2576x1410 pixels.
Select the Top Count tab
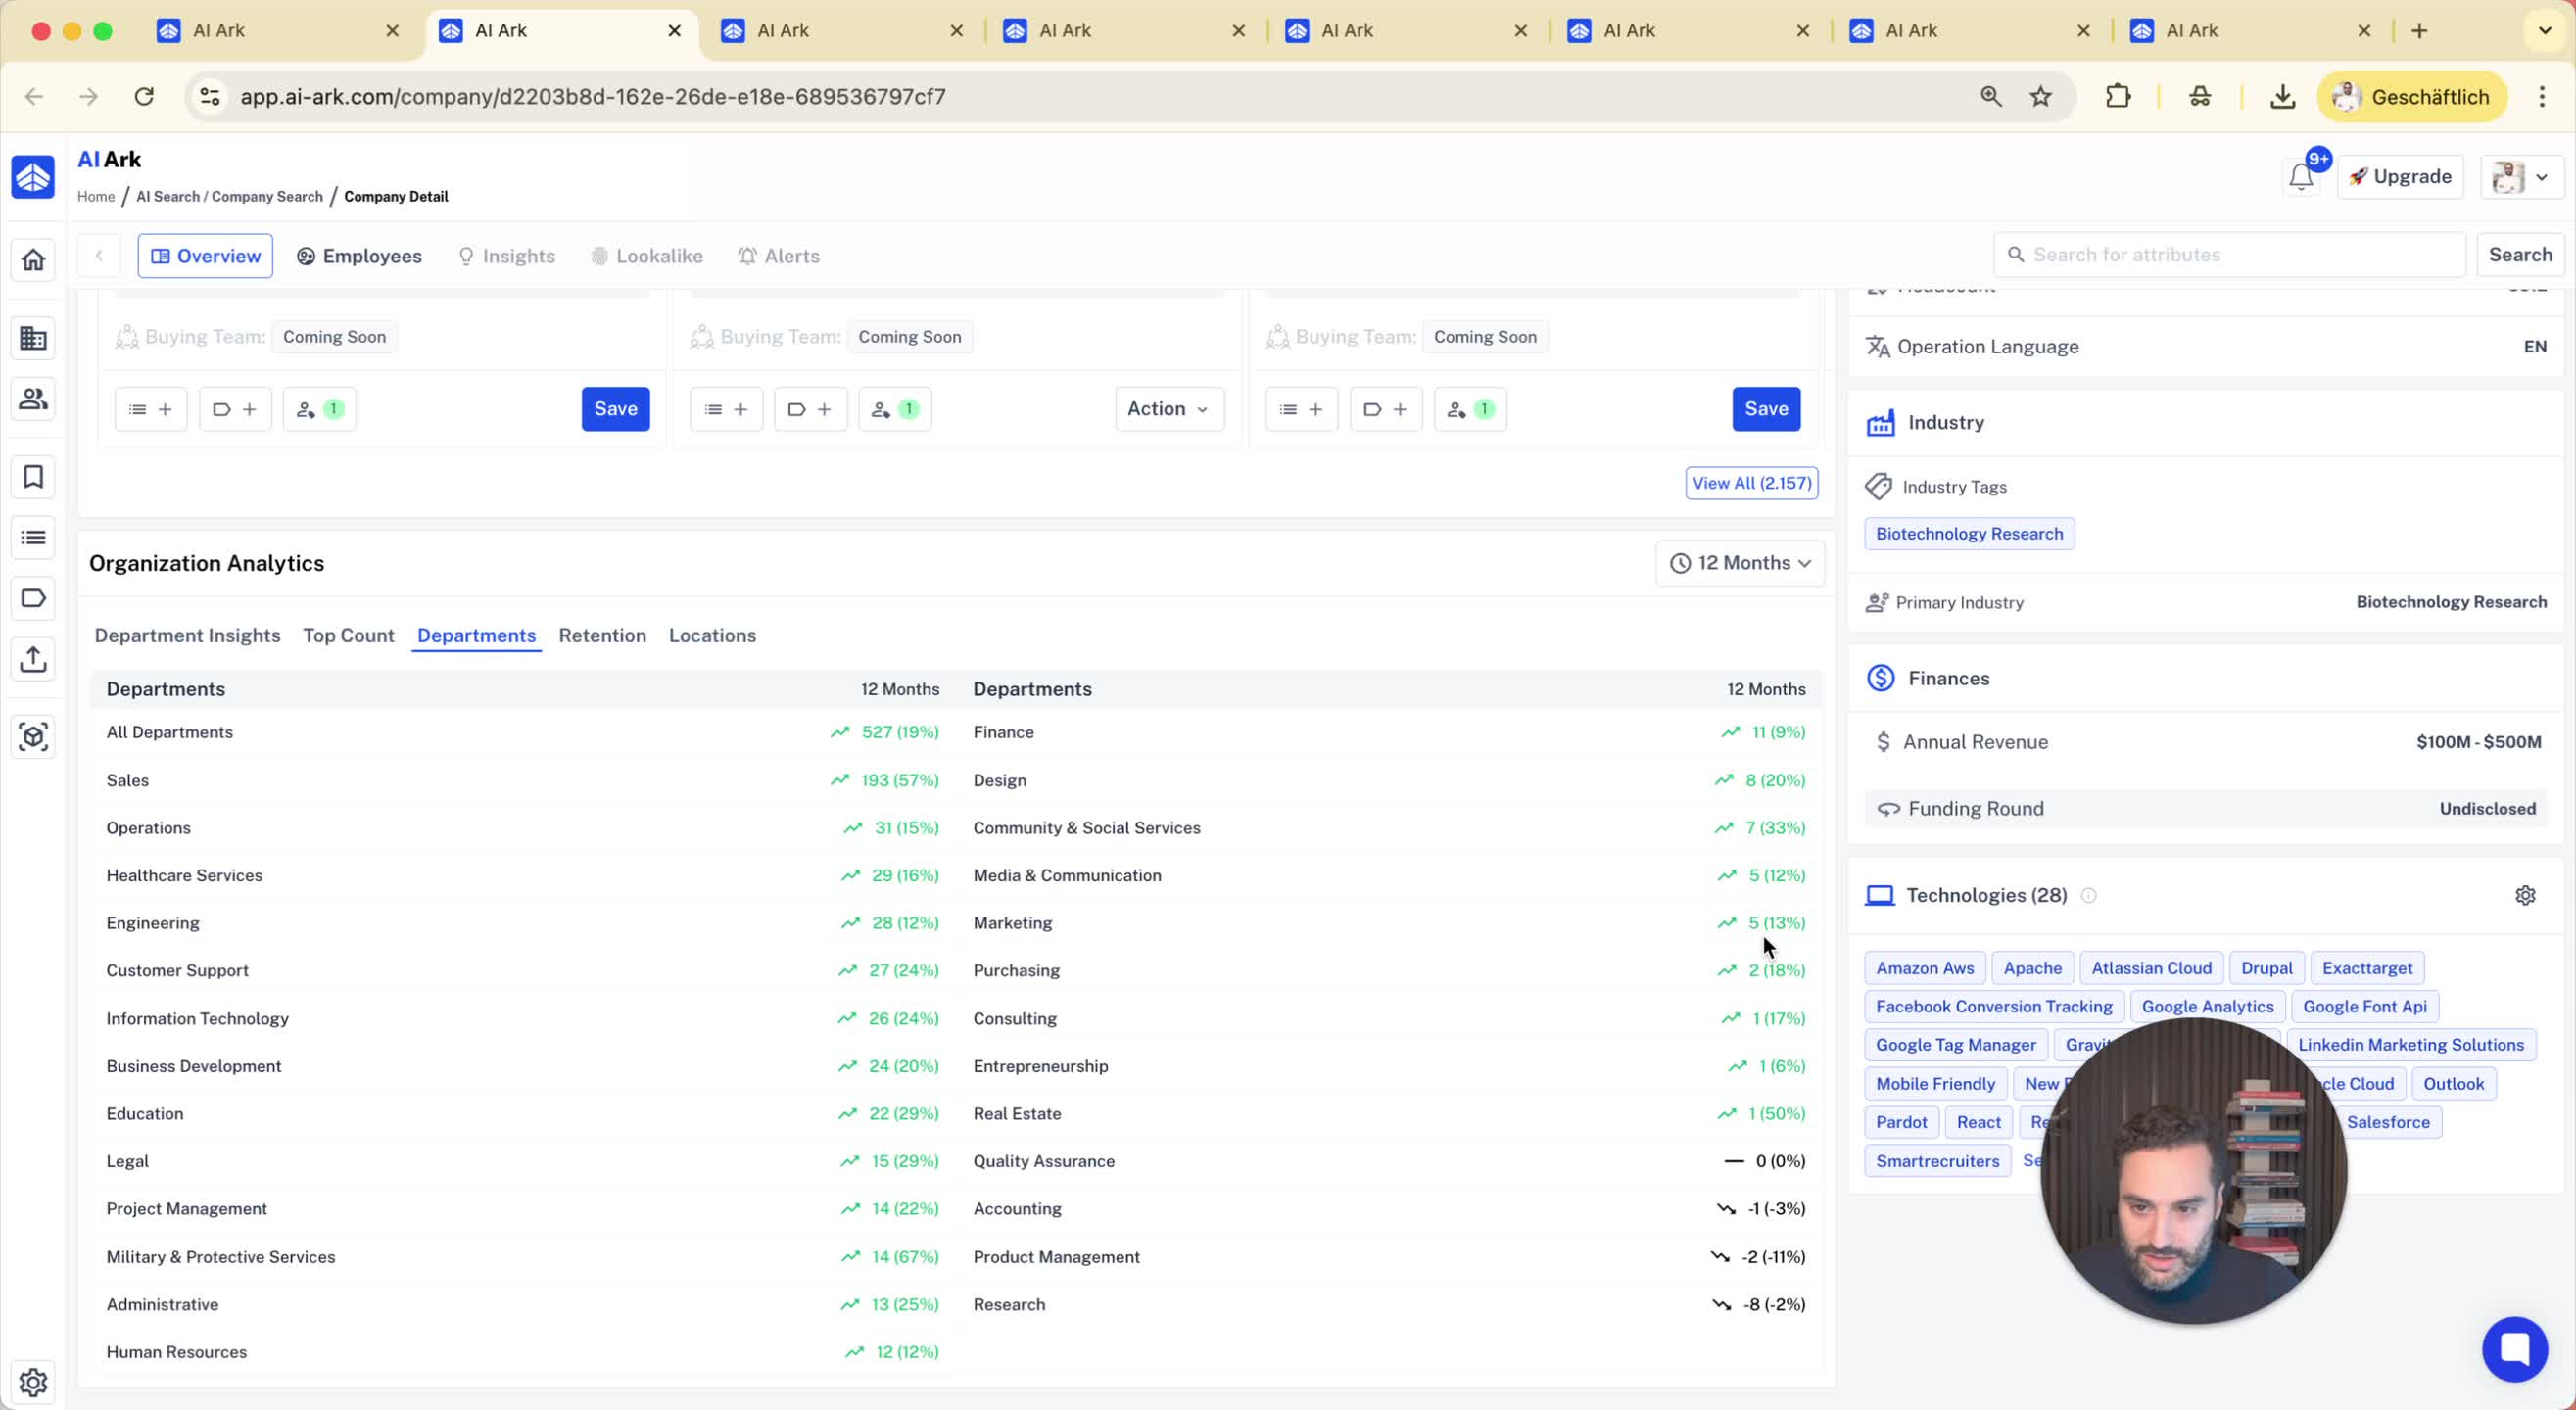tap(348, 636)
